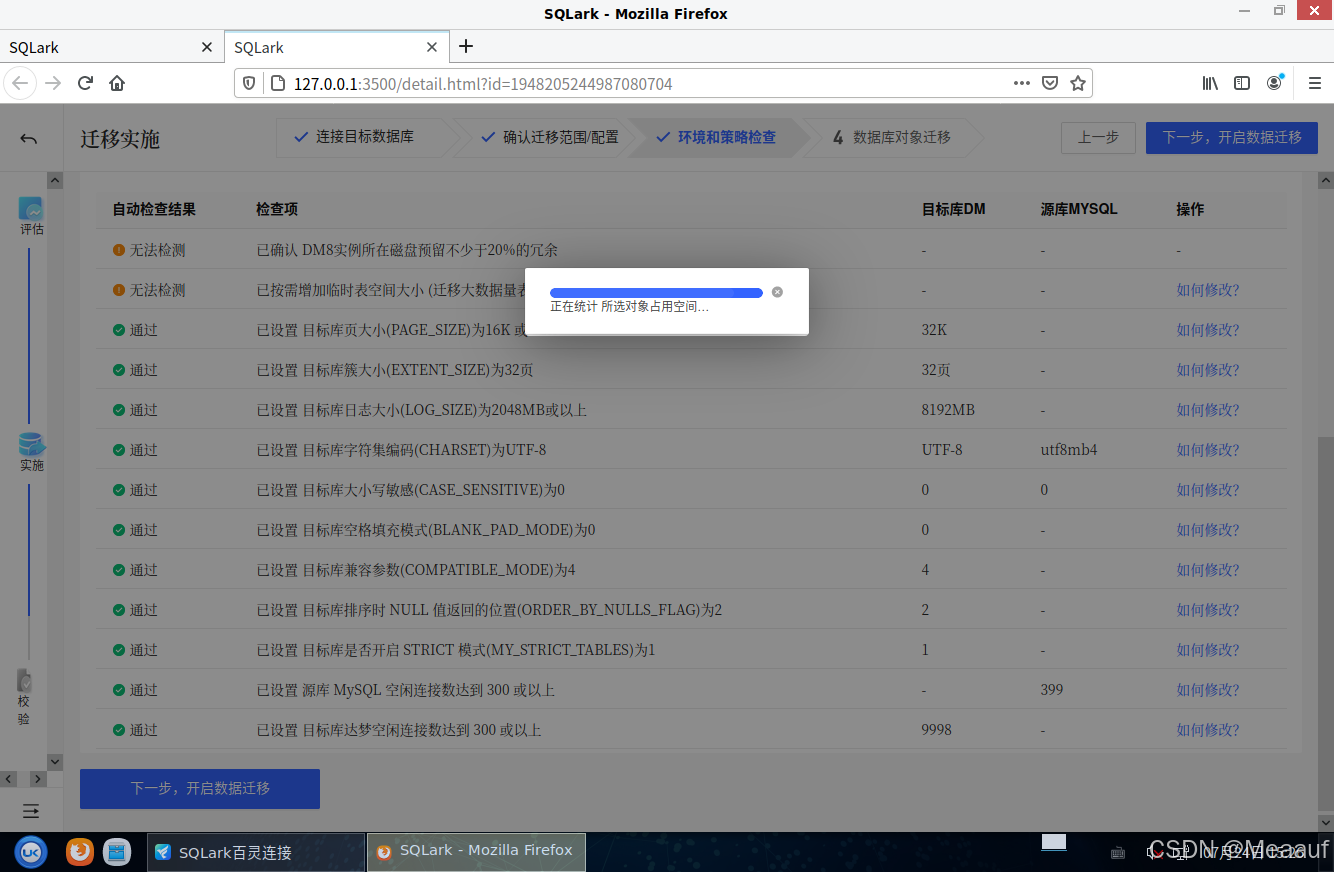Click the back arrow beside 迁移实施
Image resolution: width=1334 pixels, height=872 pixels.
click(28, 139)
